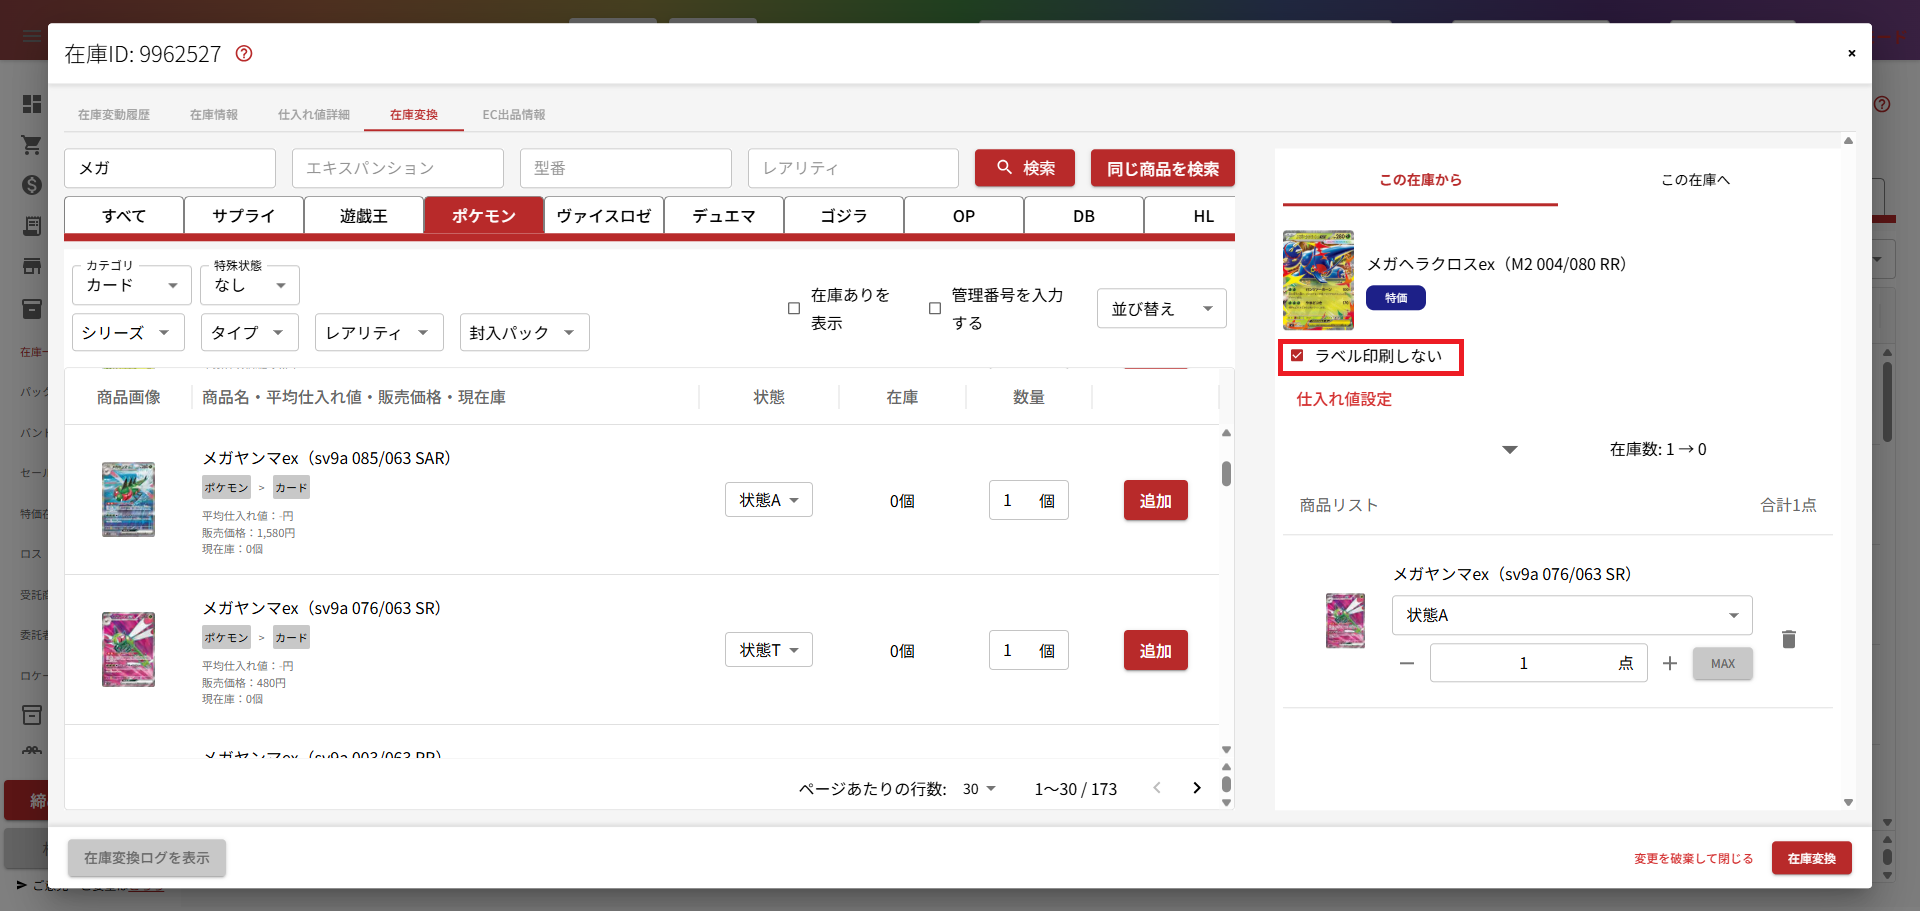Open the 並び替え sort dropdown
Screen dimensions: 1920x911
pos(1161,309)
